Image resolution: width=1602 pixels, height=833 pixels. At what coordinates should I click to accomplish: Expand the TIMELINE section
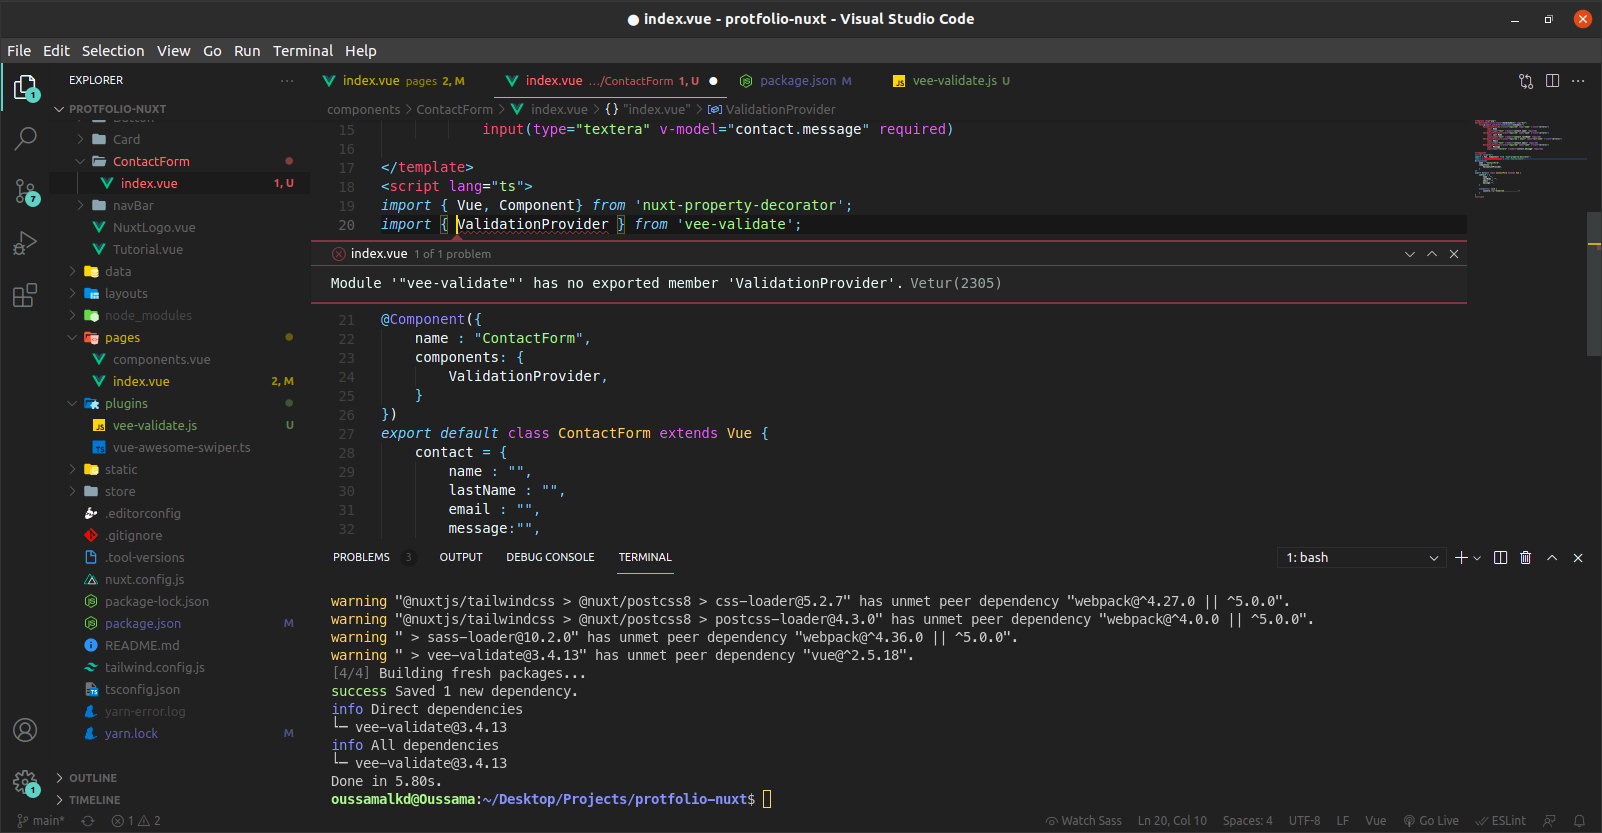click(x=95, y=800)
